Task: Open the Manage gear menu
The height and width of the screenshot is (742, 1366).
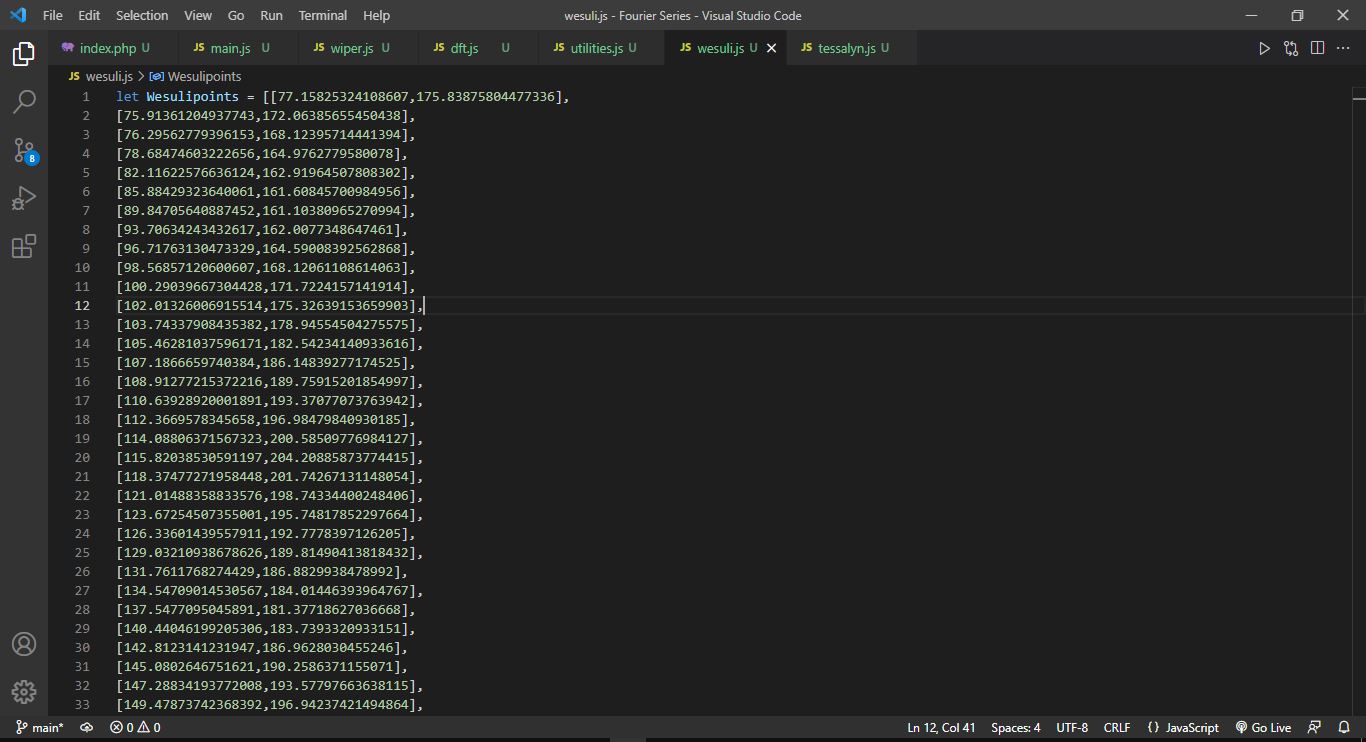Action: pos(24,691)
